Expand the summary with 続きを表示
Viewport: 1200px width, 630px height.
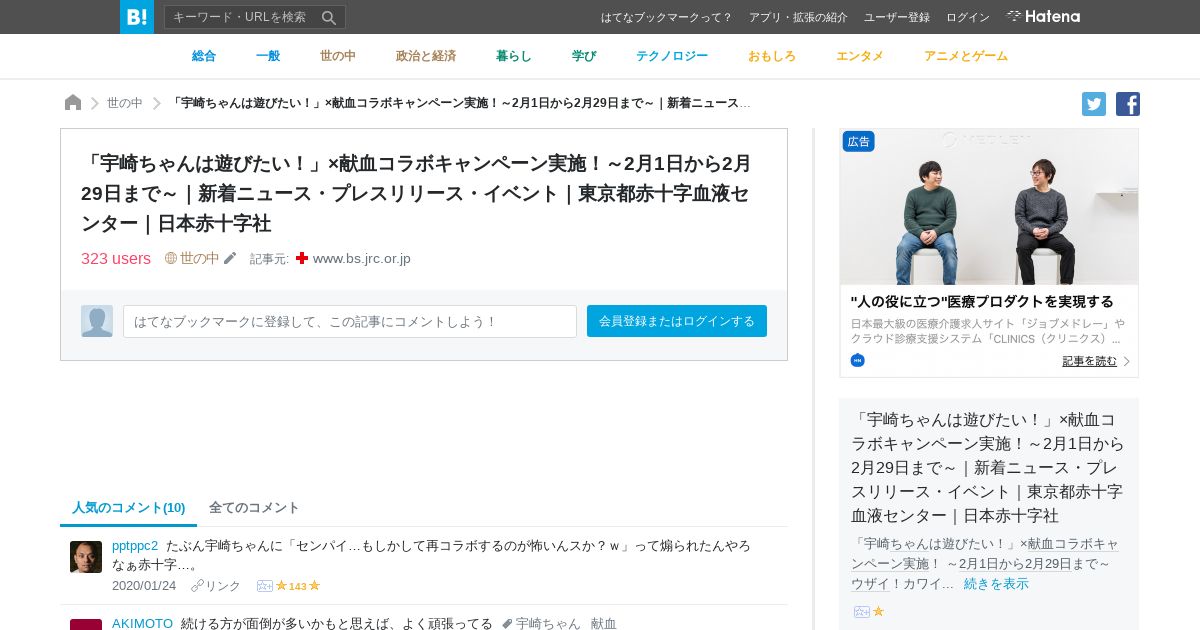coord(996,583)
